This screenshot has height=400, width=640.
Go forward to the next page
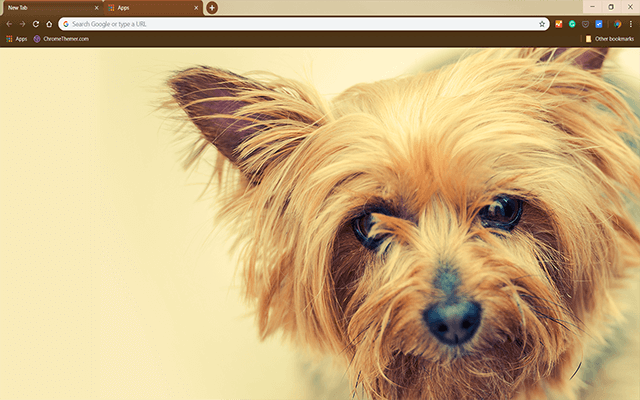coord(22,24)
